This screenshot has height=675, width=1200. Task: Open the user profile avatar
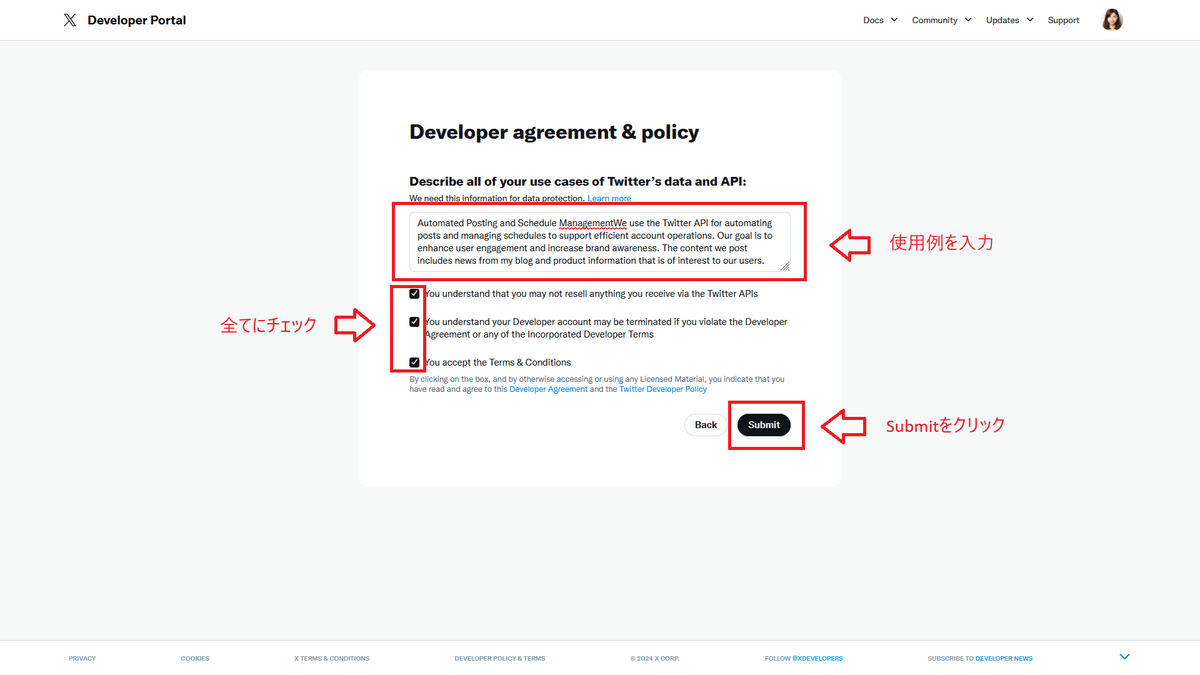pyautogui.click(x=1112, y=20)
